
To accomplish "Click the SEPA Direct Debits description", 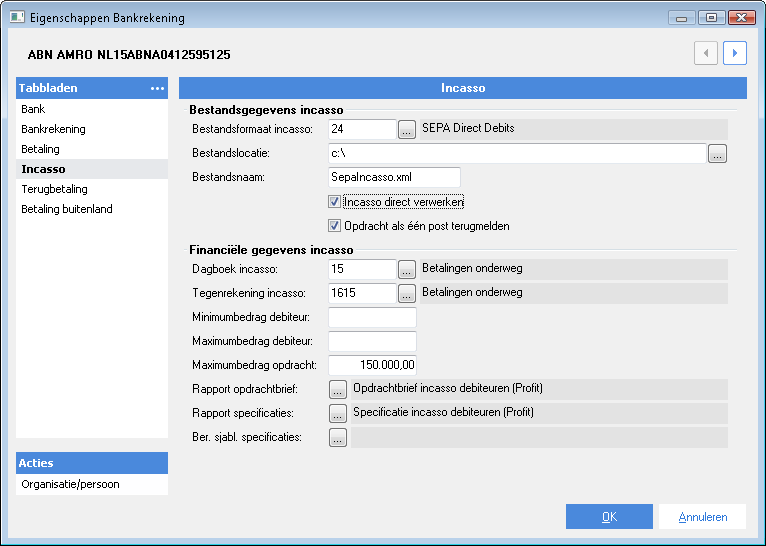I will tap(468, 128).
